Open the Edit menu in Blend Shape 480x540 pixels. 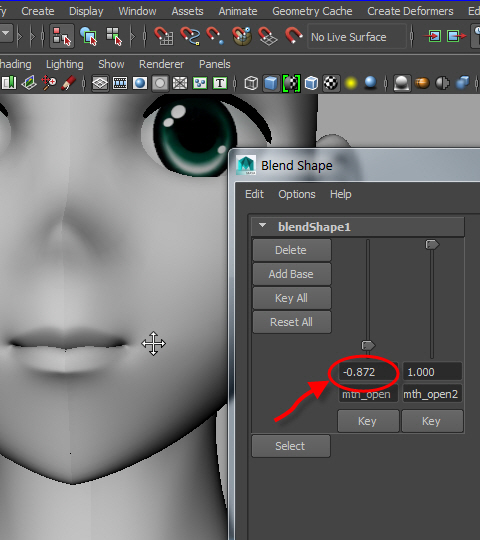254,194
